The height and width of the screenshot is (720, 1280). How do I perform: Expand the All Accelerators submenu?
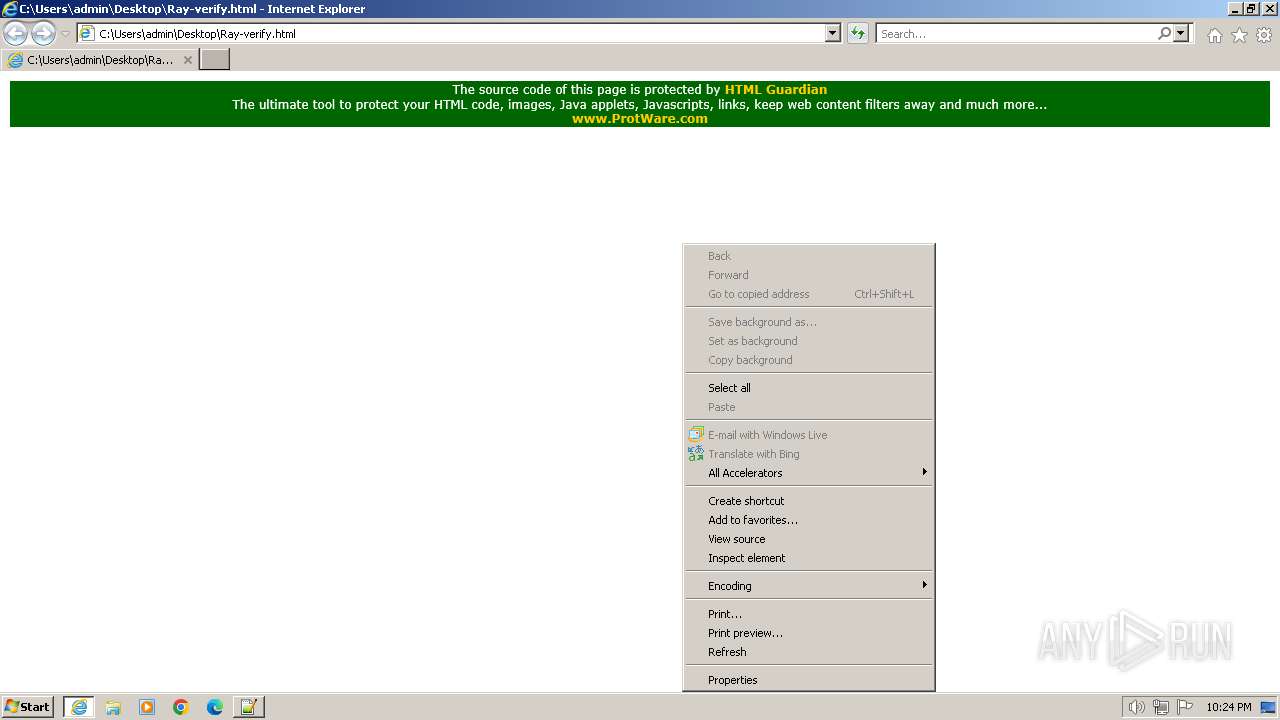809,473
